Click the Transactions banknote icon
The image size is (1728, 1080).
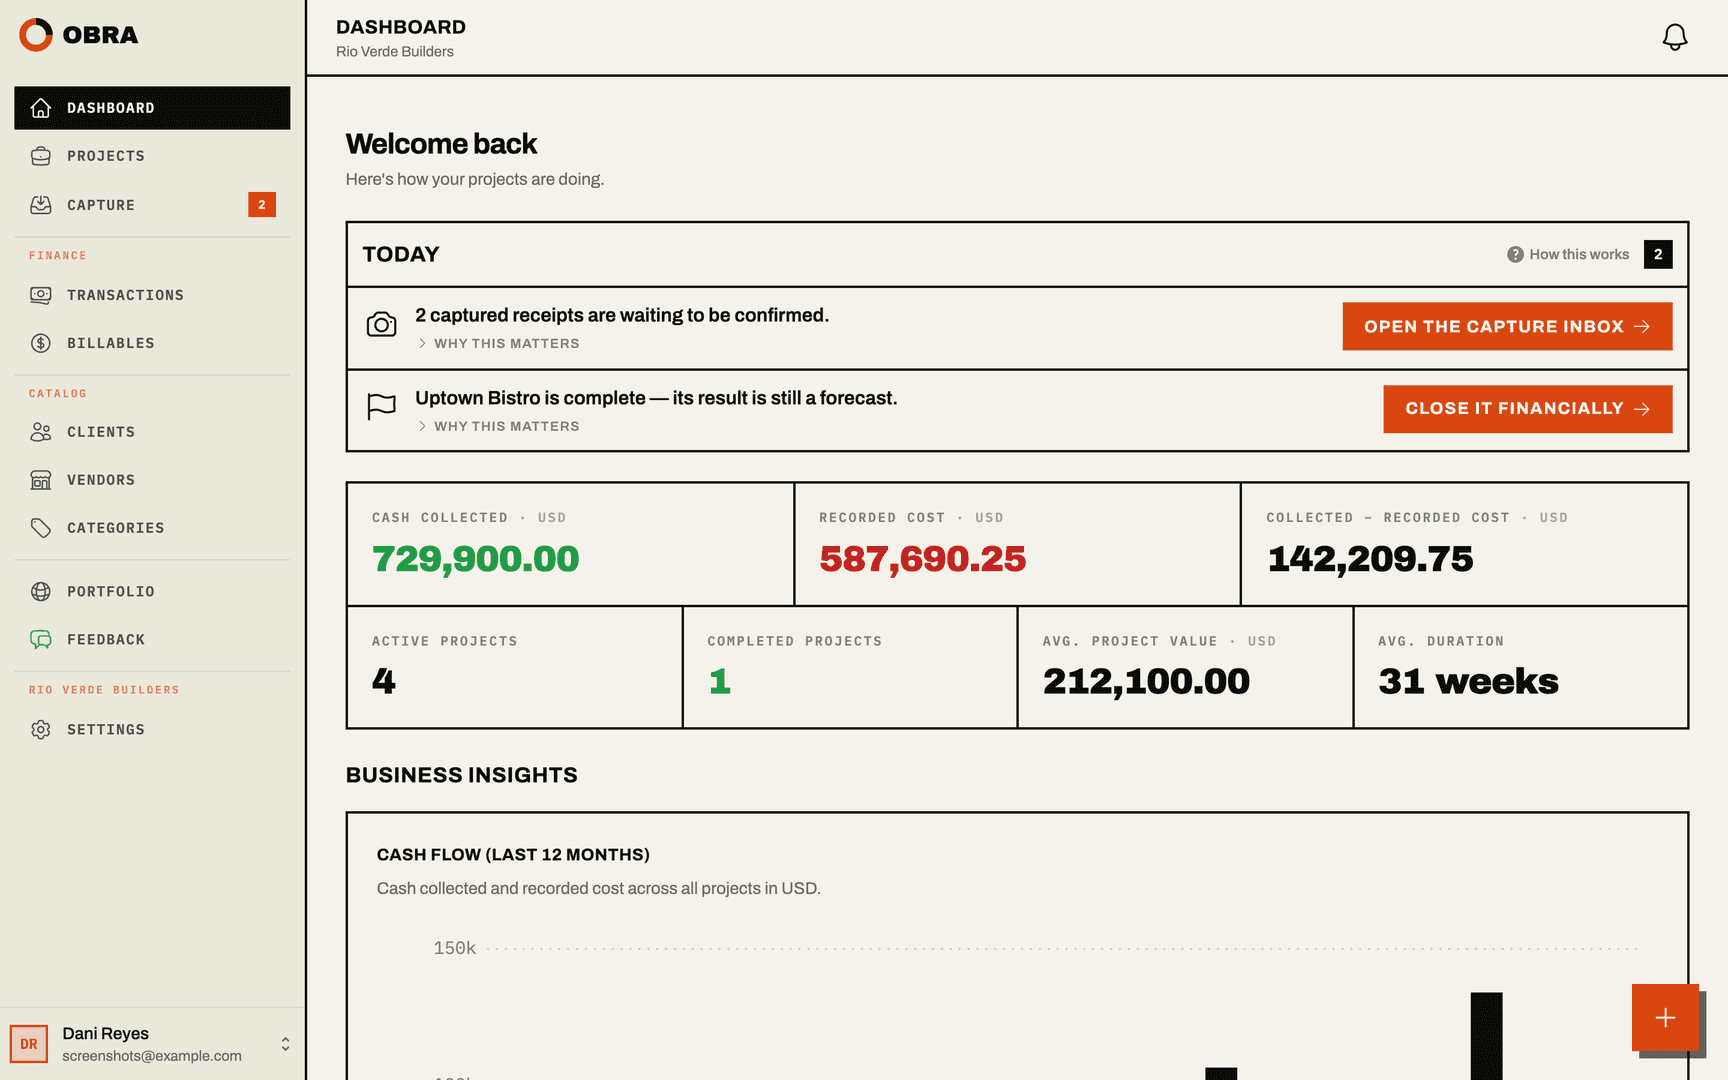pyautogui.click(x=41, y=295)
